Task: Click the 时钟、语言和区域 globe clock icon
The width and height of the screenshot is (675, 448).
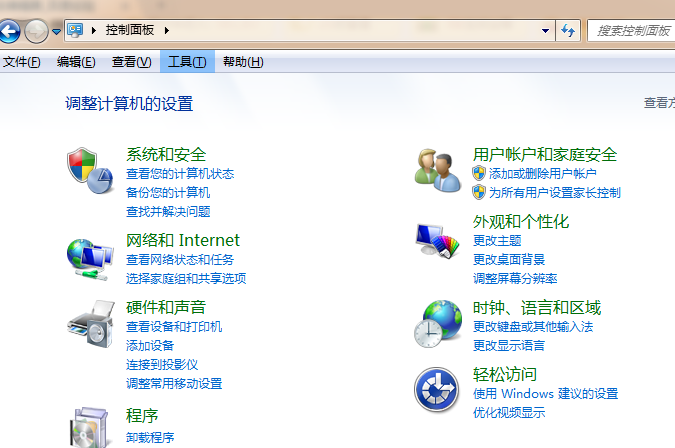Action: coord(437,322)
